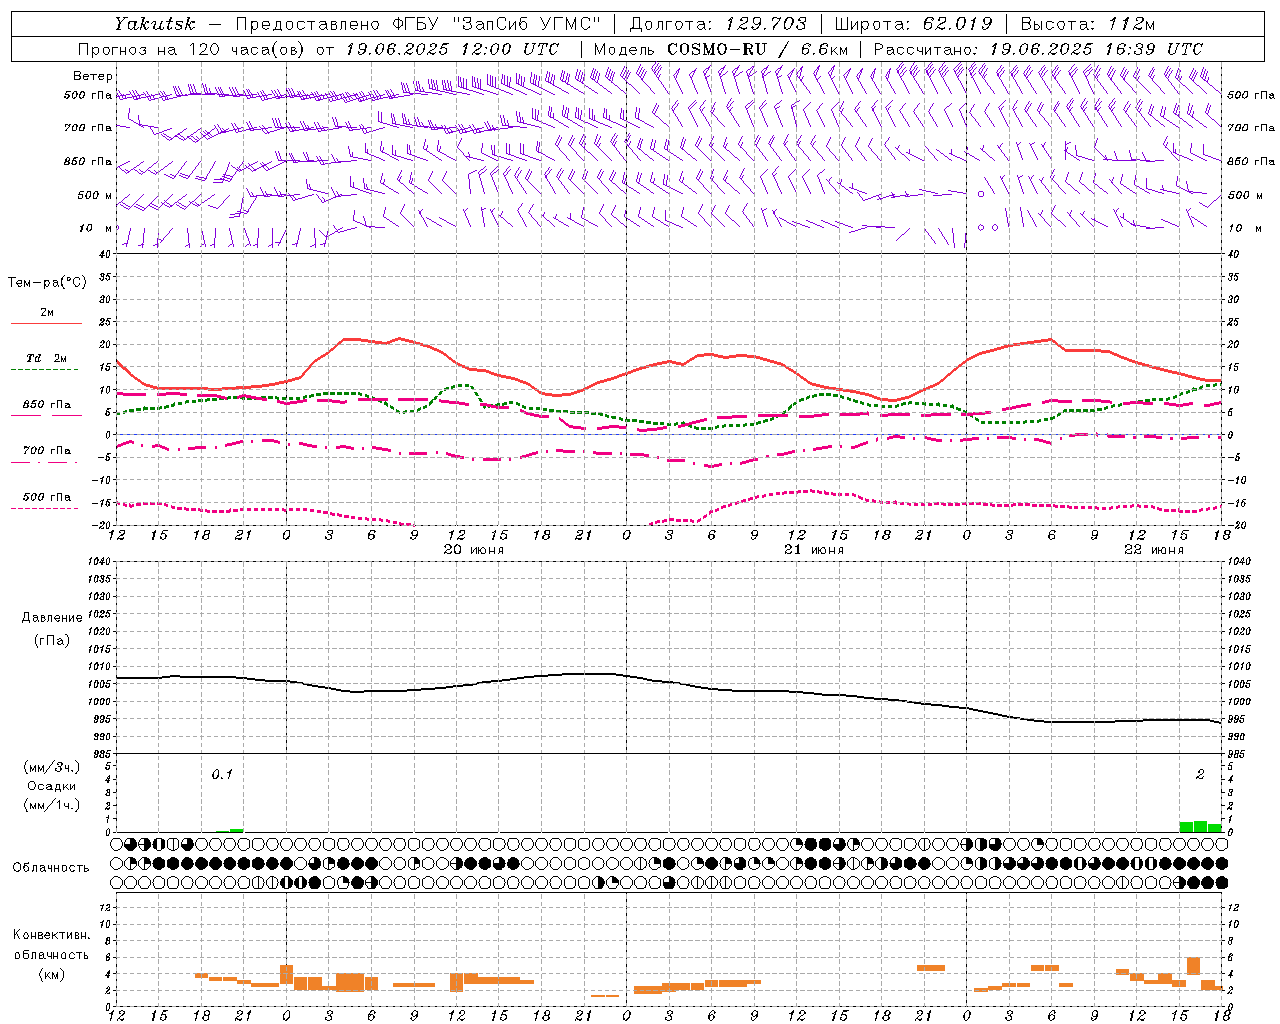
Task: Click the 'Широта: 62.019' latitude value
Action: pyautogui.click(x=913, y=23)
